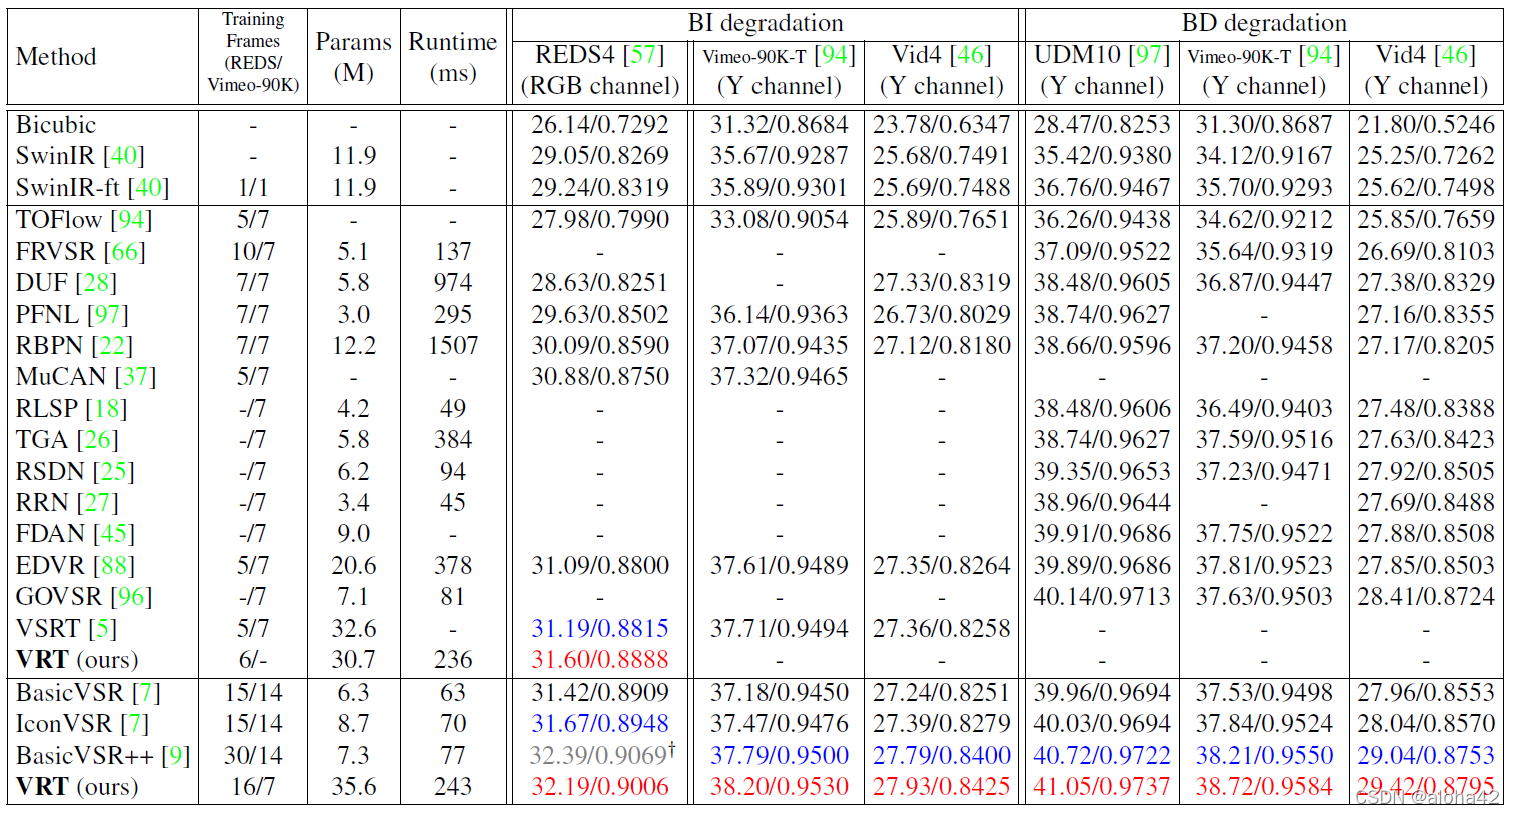Click DUF runtime value 974
The height and width of the screenshot is (814, 1514).
coord(453,283)
